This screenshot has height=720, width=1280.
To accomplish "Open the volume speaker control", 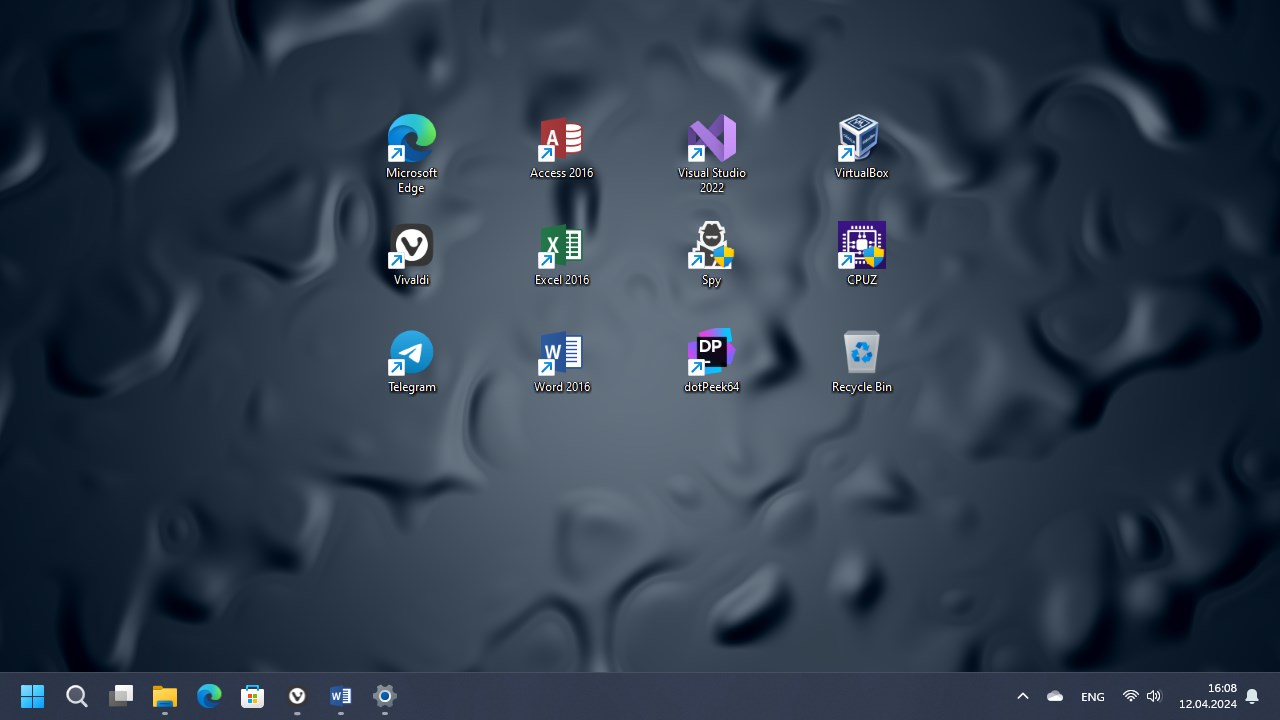I will [x=1154, y=696].
